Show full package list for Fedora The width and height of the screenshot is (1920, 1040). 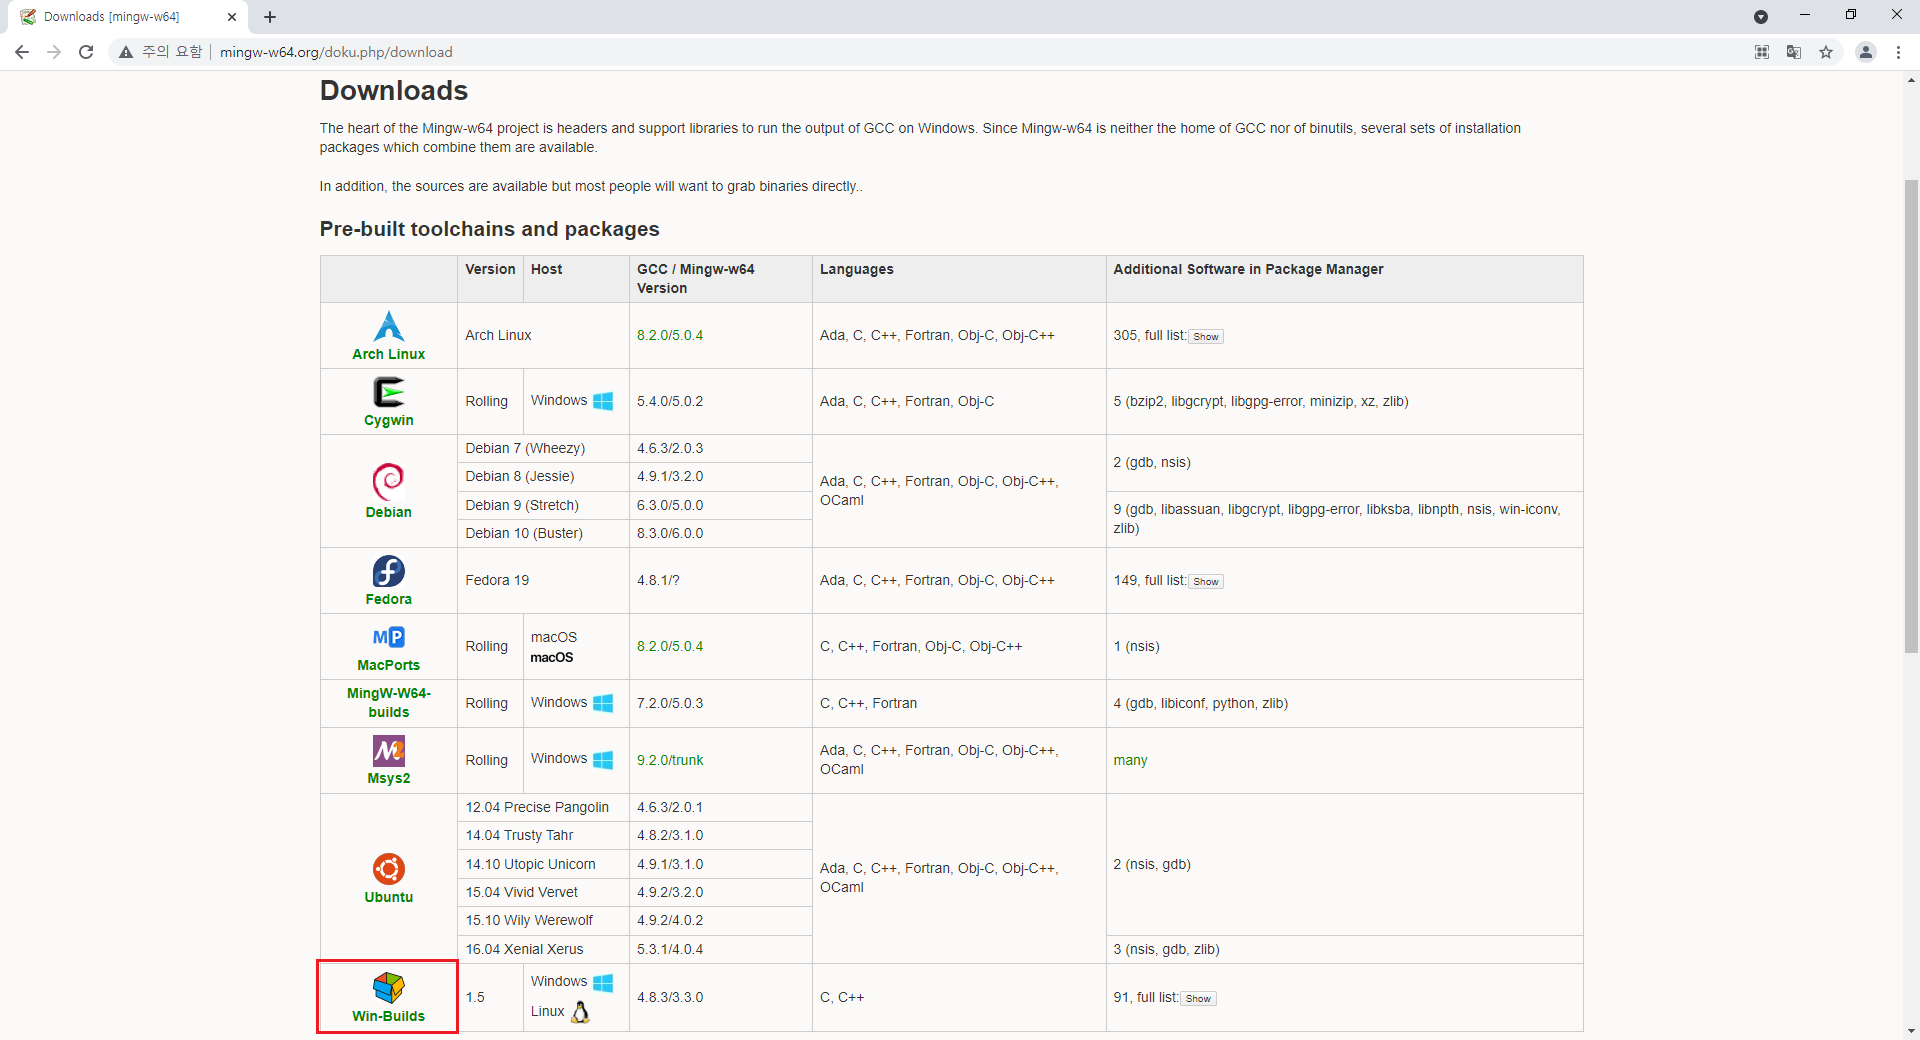point(1206,582)
